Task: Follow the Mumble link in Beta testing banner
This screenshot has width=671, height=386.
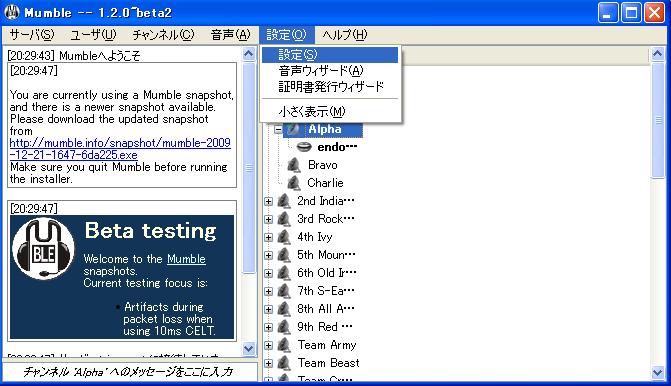Action: (186, 259)
